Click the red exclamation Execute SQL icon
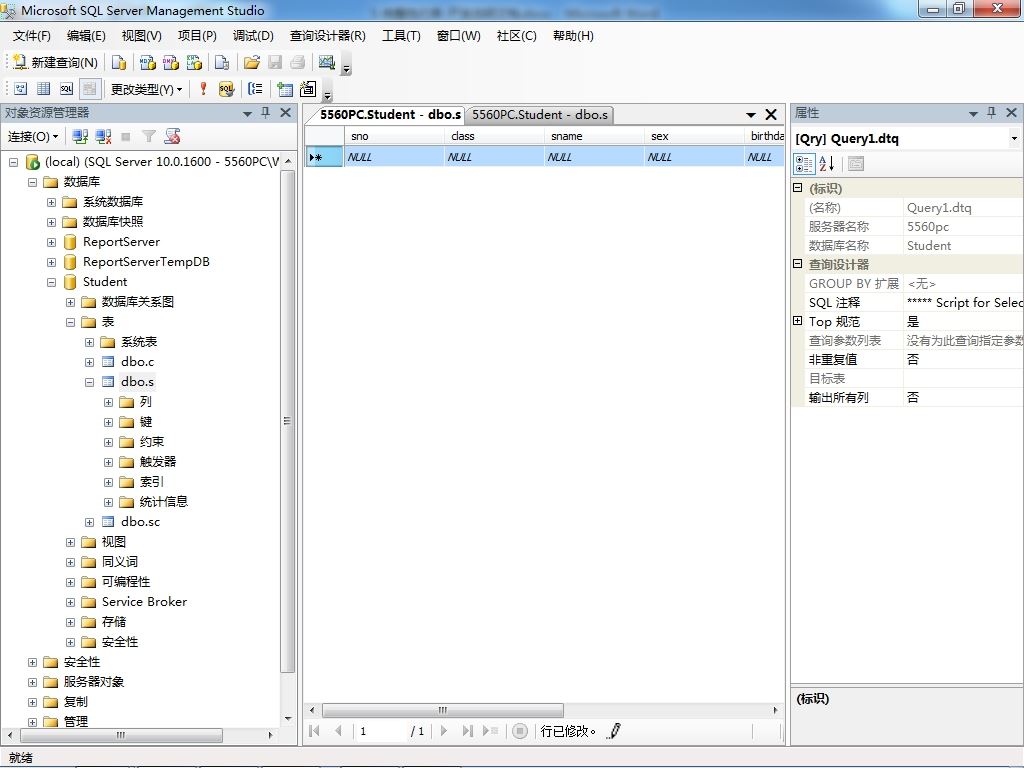 pyautogui.click(x=203, y=88)
